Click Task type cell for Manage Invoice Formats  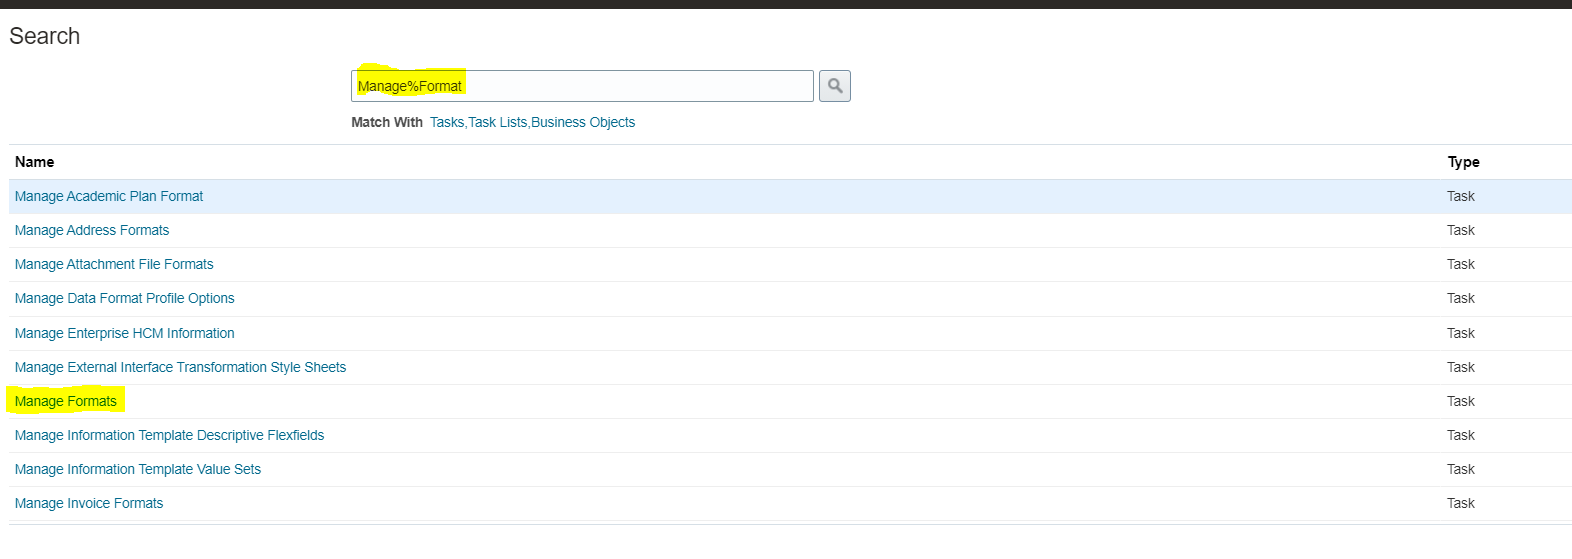(1461, 503)
